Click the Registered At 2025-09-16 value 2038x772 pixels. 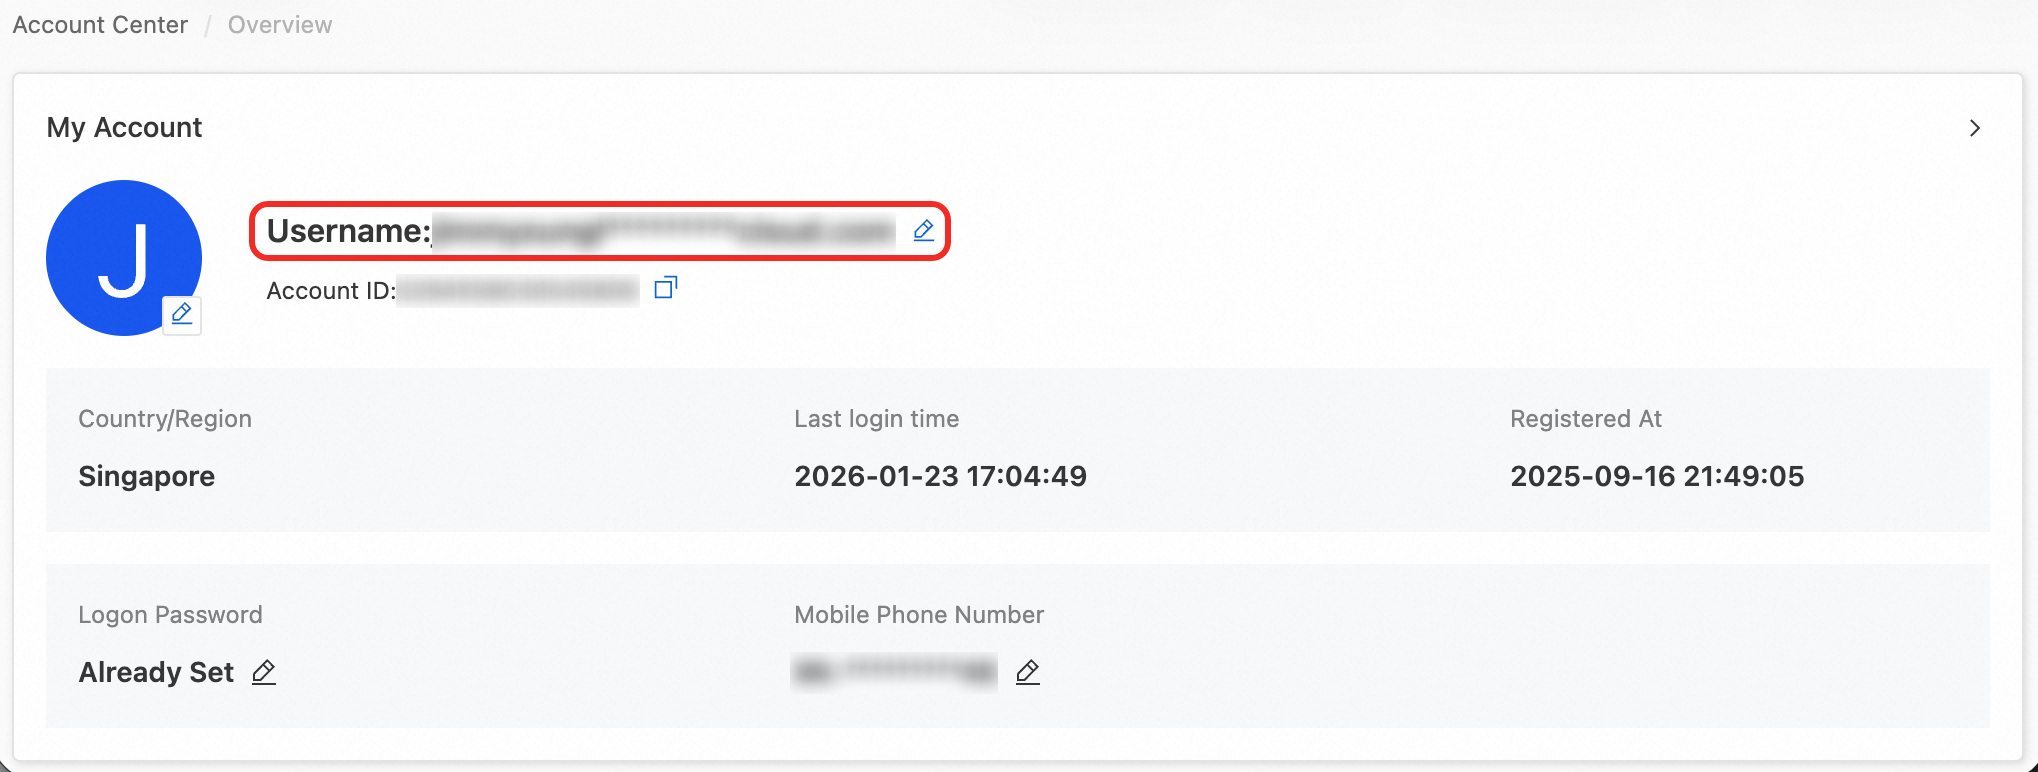1657,476
